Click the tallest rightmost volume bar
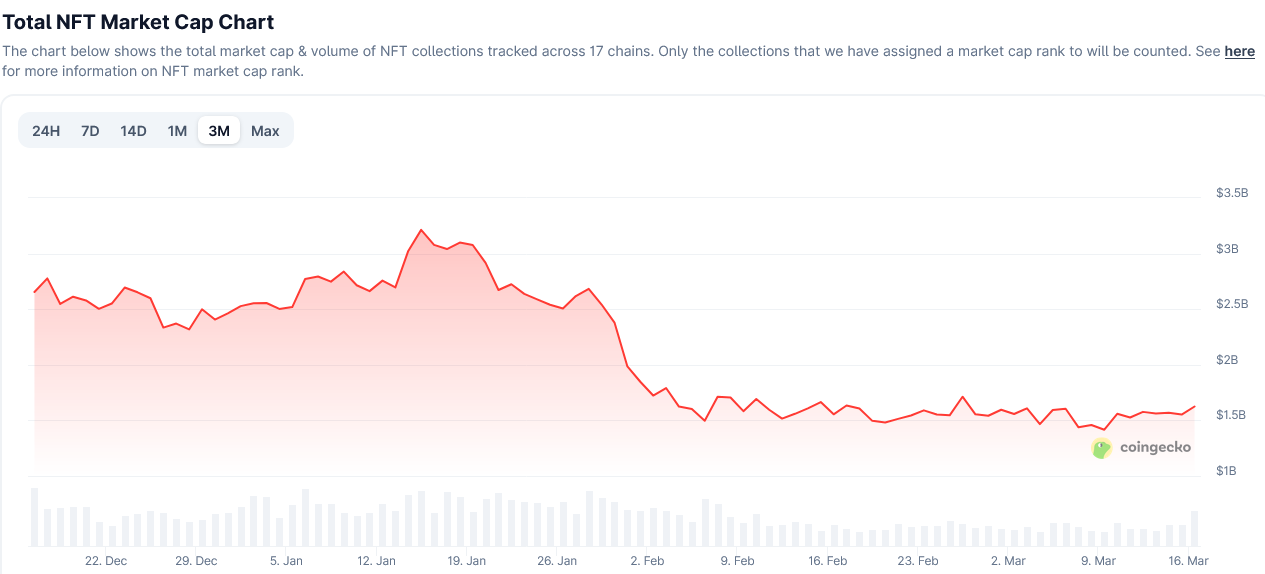Screen dimensions: 1265x574 1194,529
